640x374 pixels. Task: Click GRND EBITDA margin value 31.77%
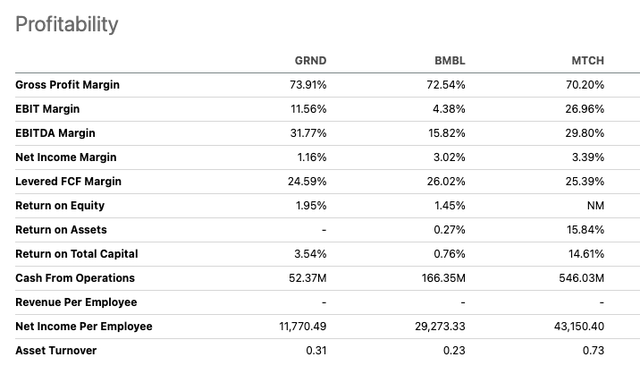tap(308, 133)
